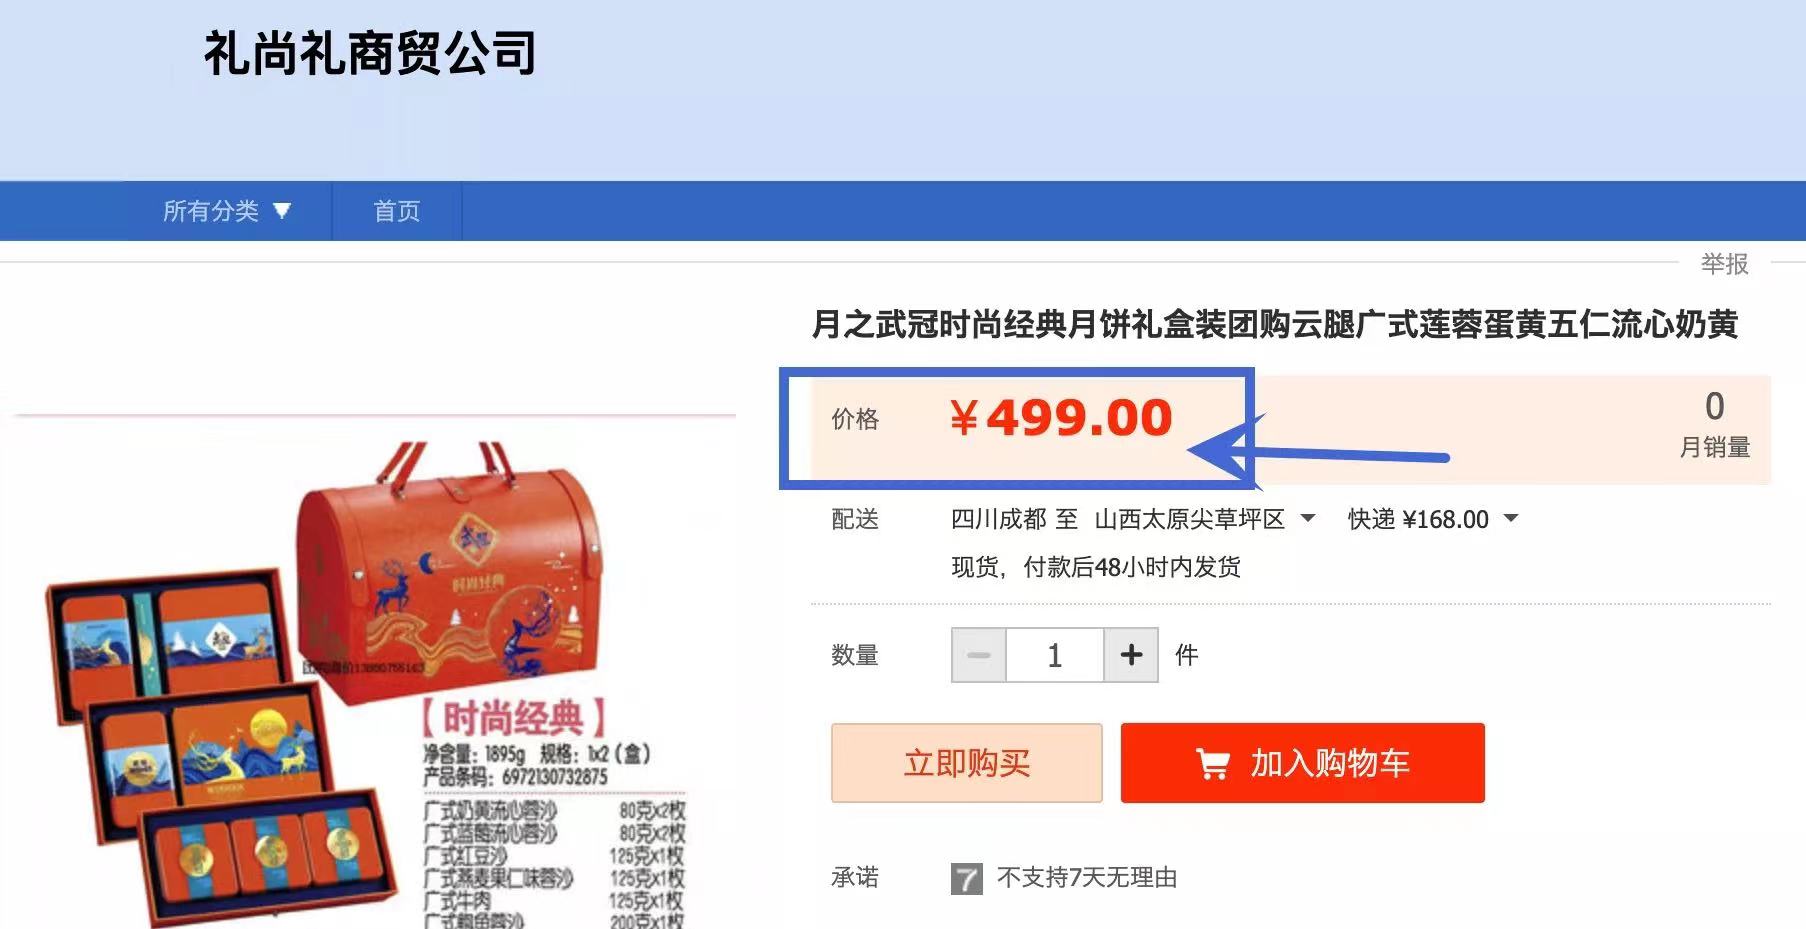The height and width of the screenshot is (929, 1806).
Task: Click the 立即购买 button
Action: [x=967, y=763]
